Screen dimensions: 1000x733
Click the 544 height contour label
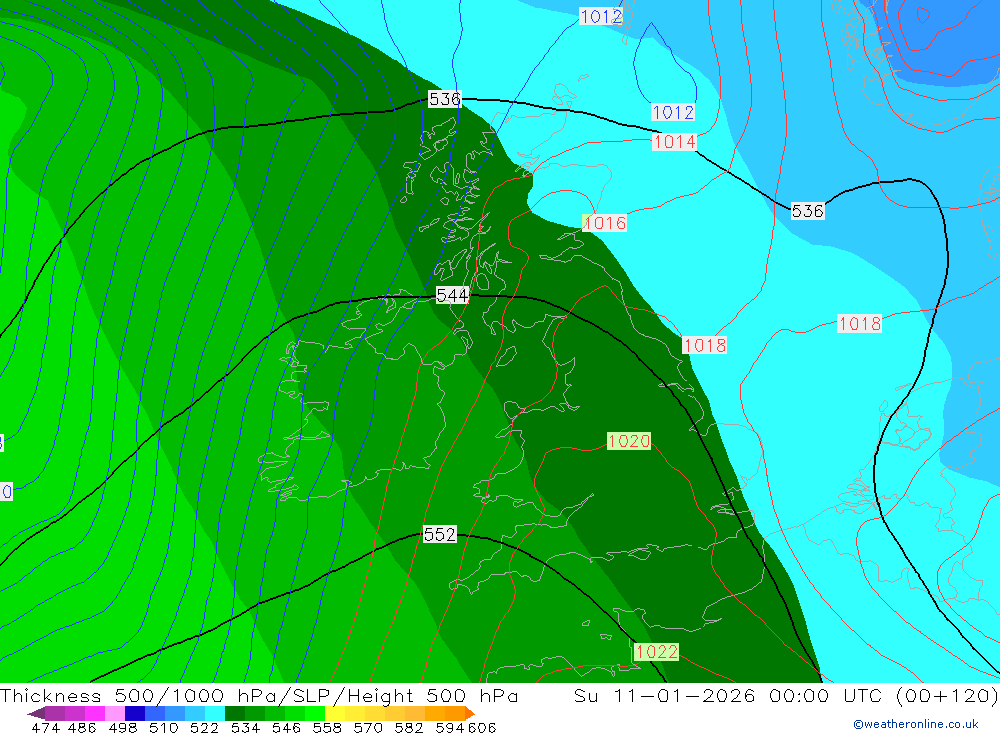(x=452, y=295)
